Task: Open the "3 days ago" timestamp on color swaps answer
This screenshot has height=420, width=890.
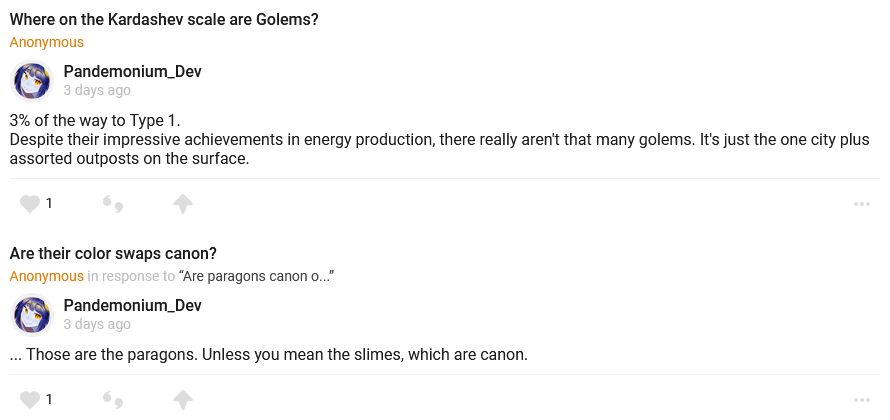Action: point(97,324)
